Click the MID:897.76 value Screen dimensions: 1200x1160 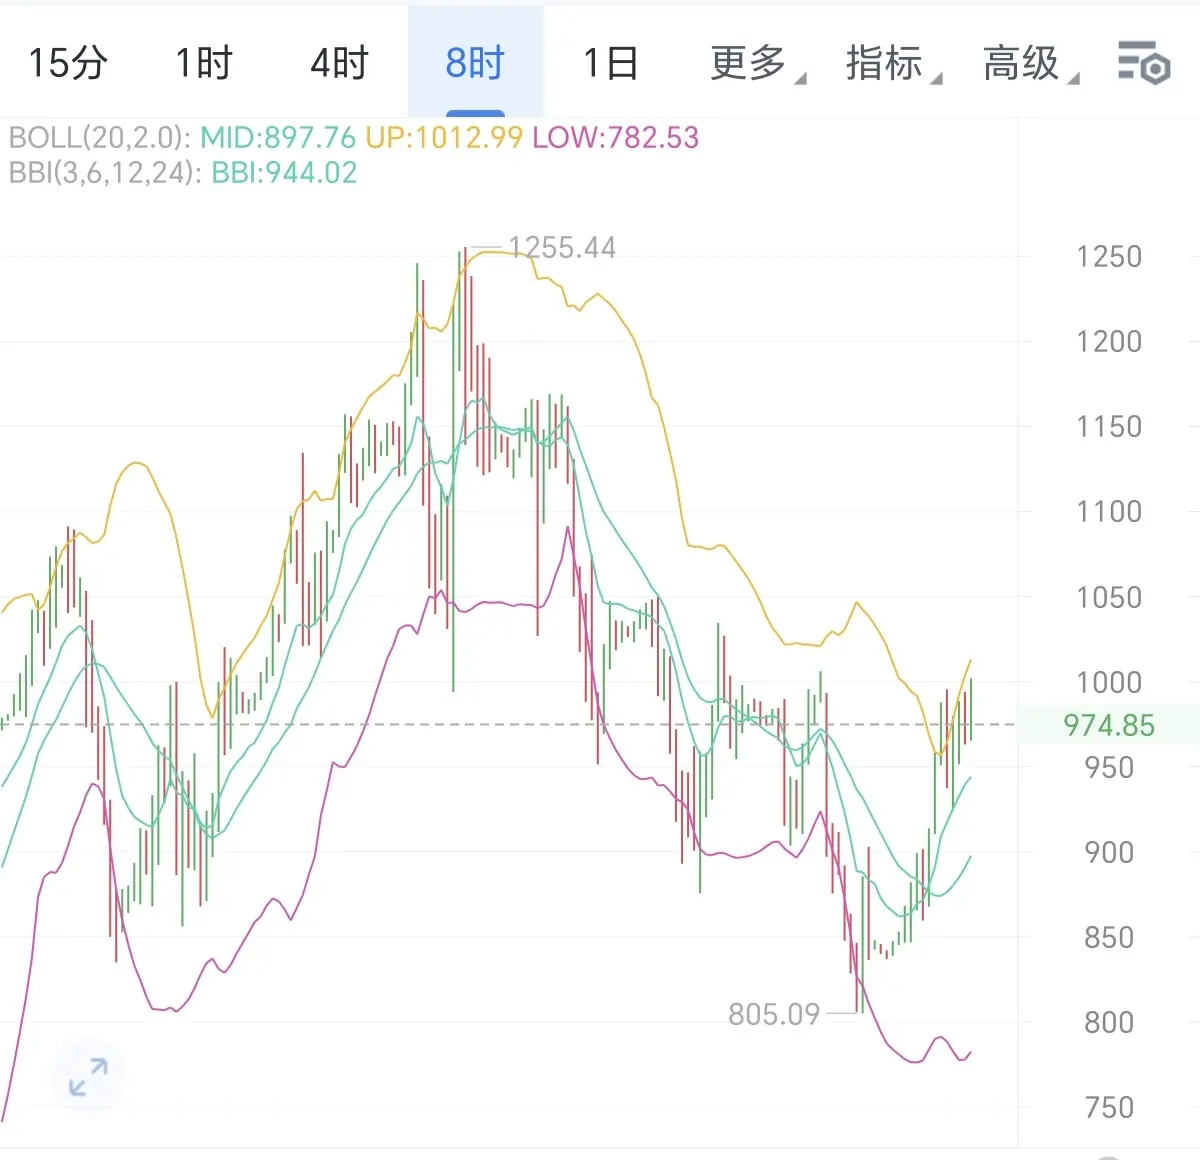[x=278, y=137]
